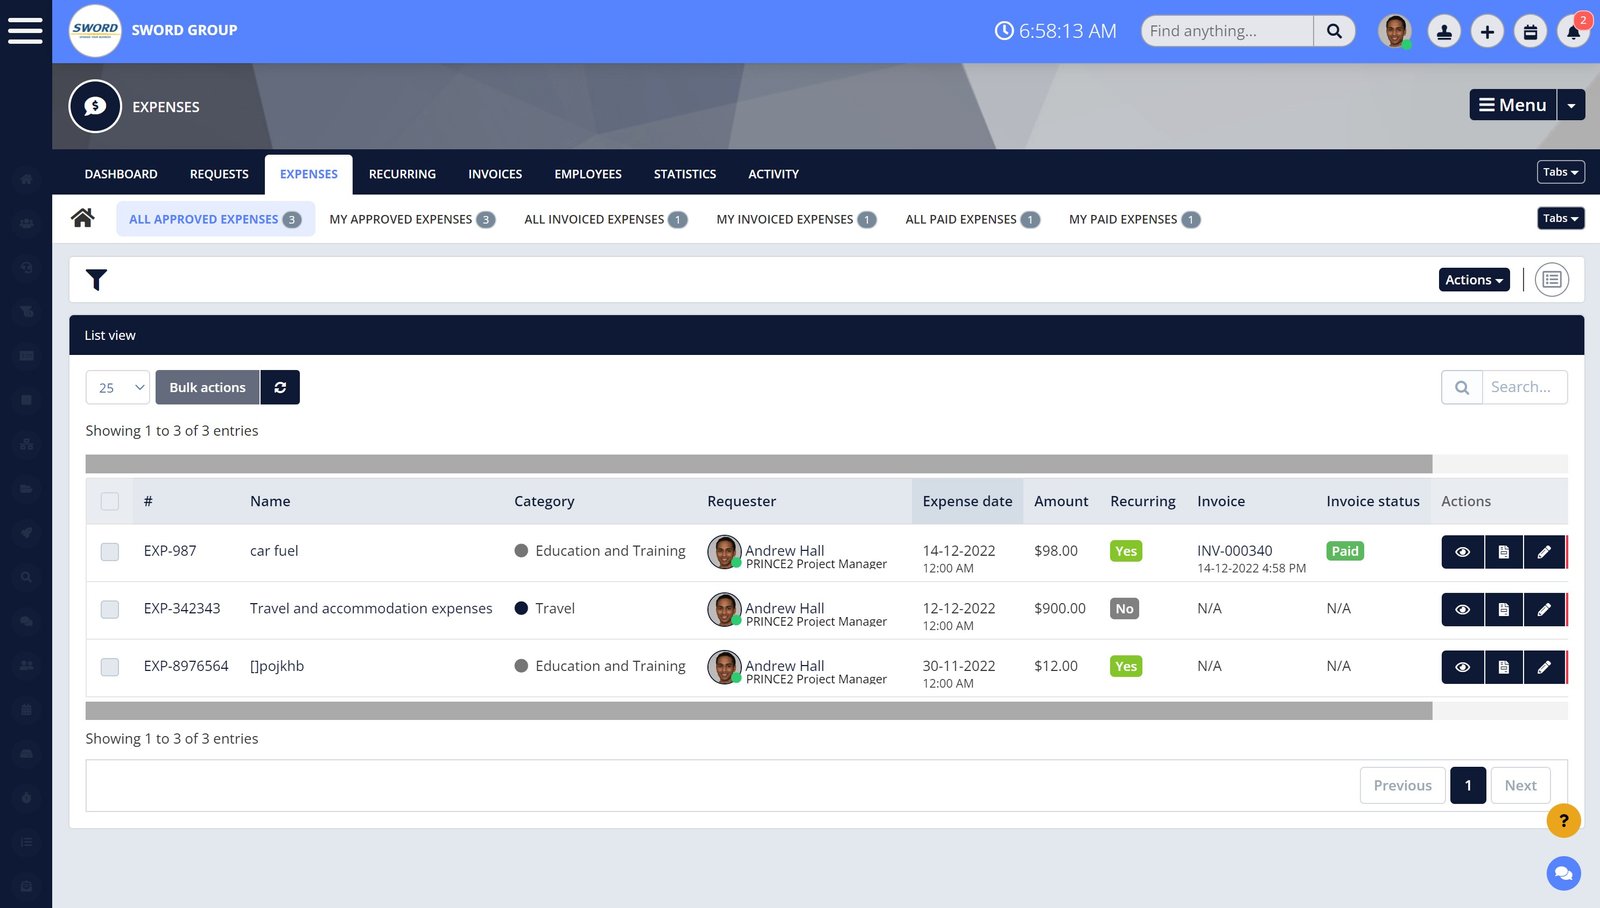Open the hamburger navigation menu

click(25, 31)
